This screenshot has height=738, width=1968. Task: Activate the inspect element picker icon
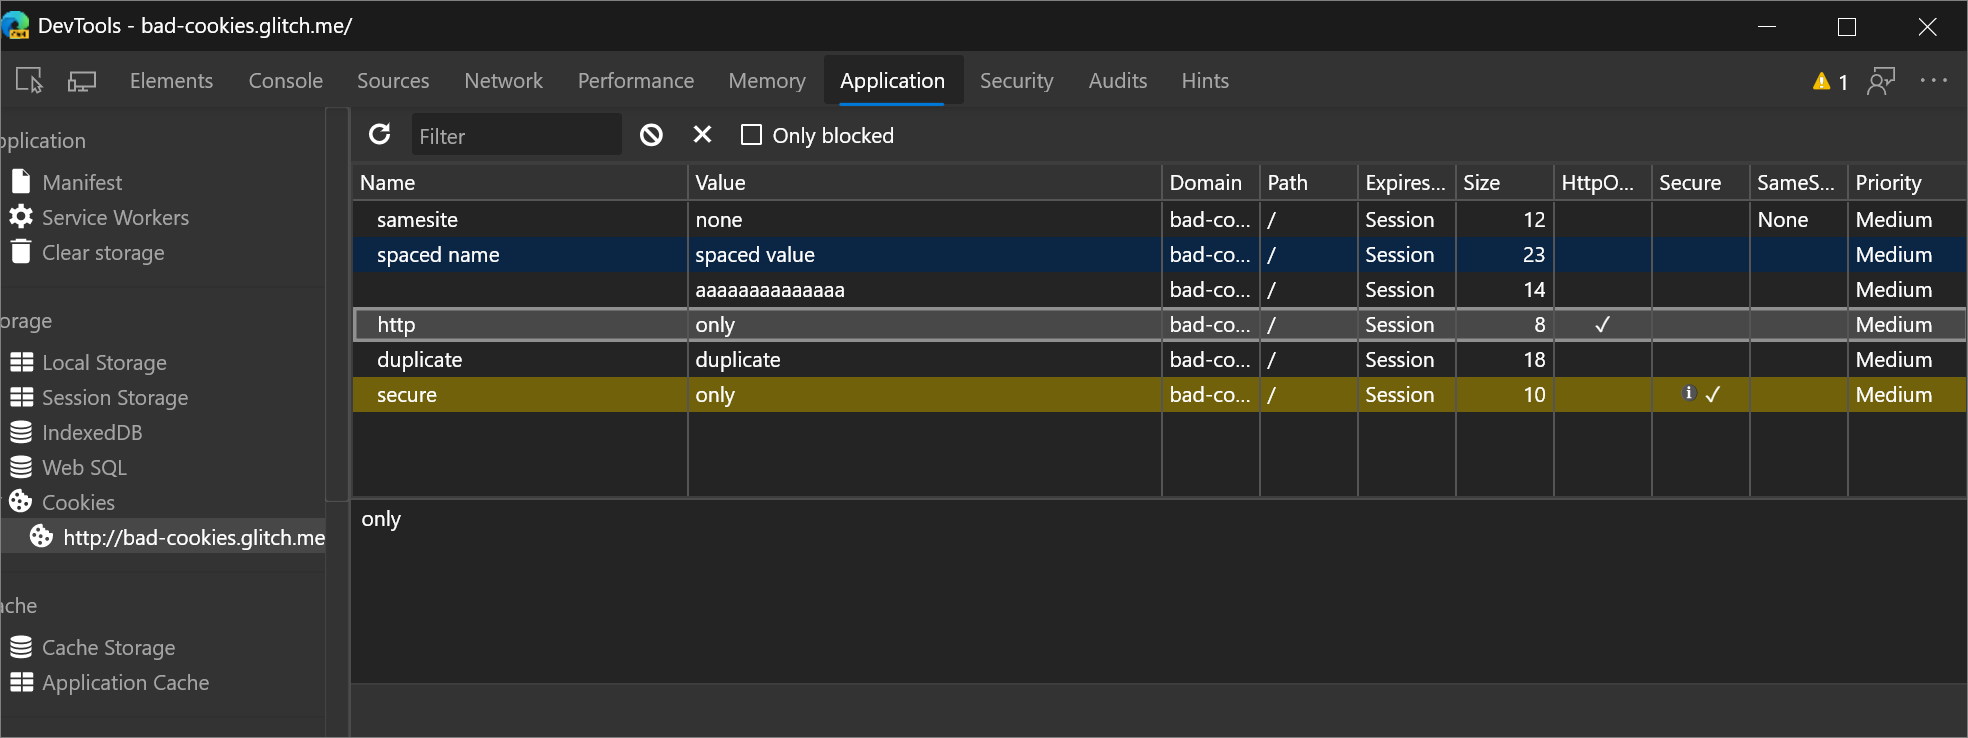click(x=30, y=81)
